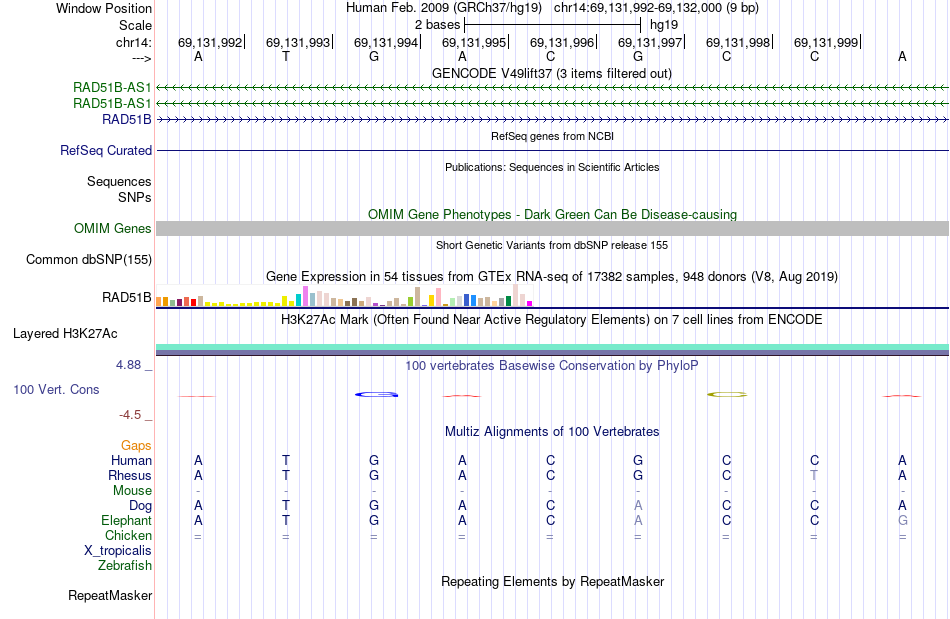Open the OMIM Genes track label

click(x=113, y=228)
